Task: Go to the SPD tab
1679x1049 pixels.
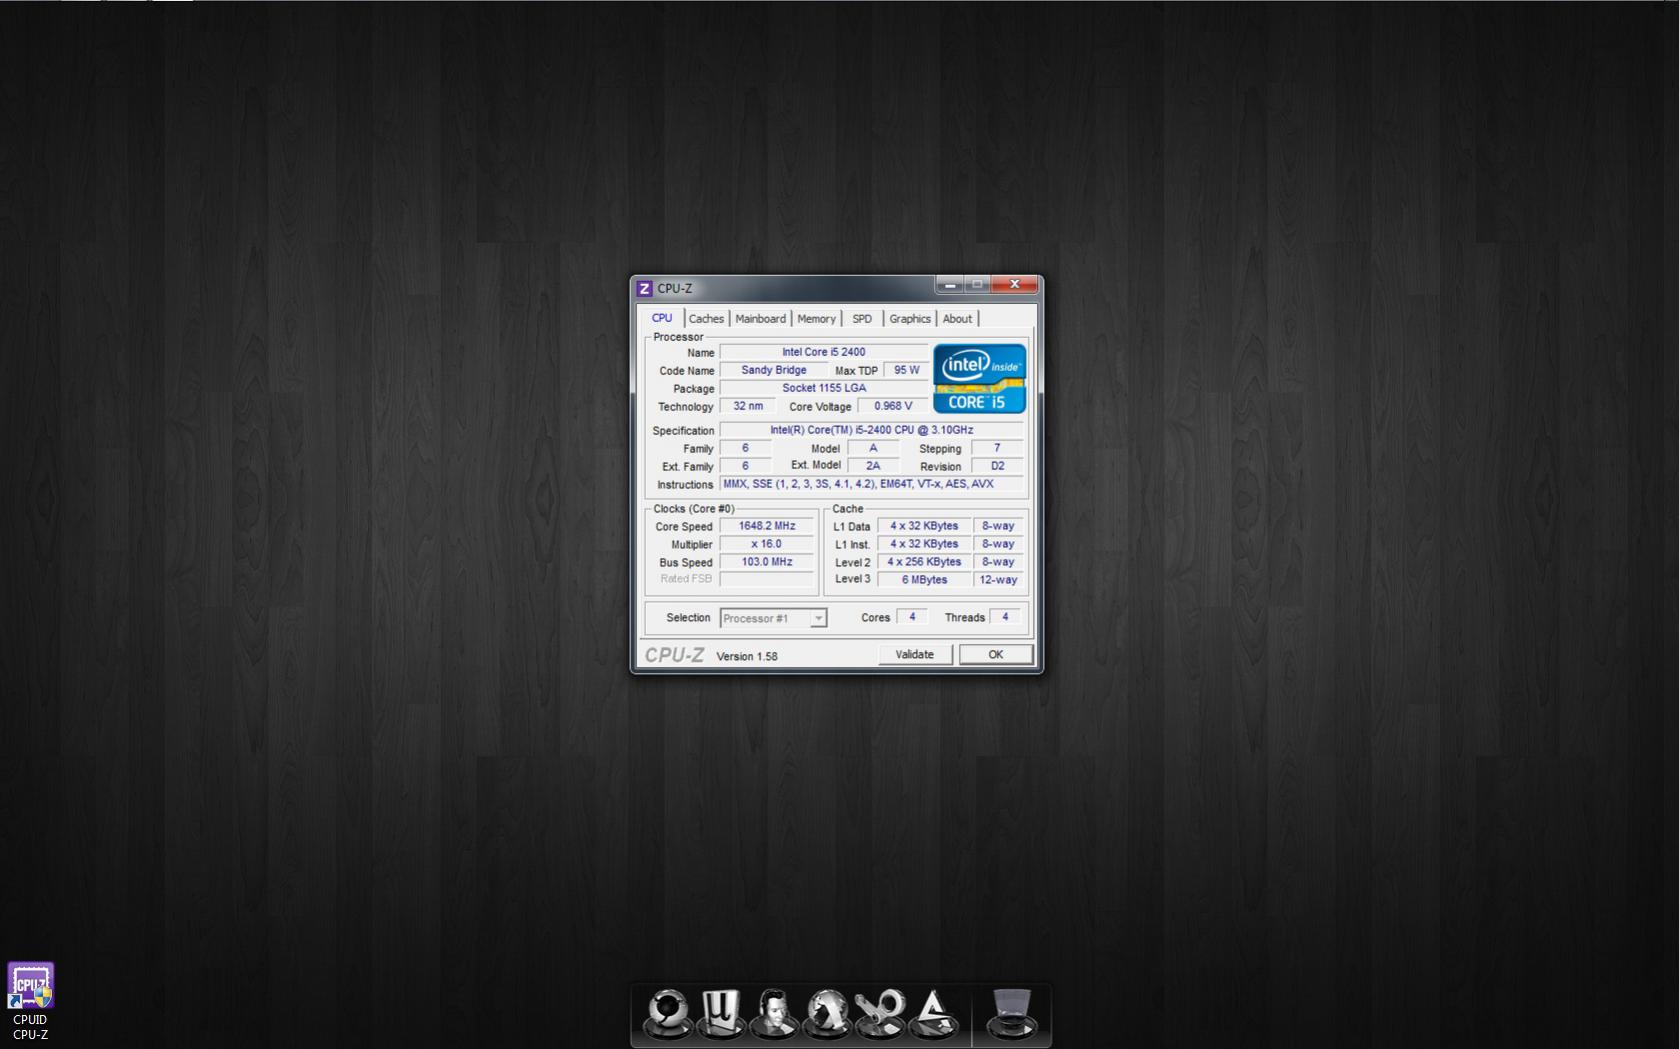Action: (862, 319)
